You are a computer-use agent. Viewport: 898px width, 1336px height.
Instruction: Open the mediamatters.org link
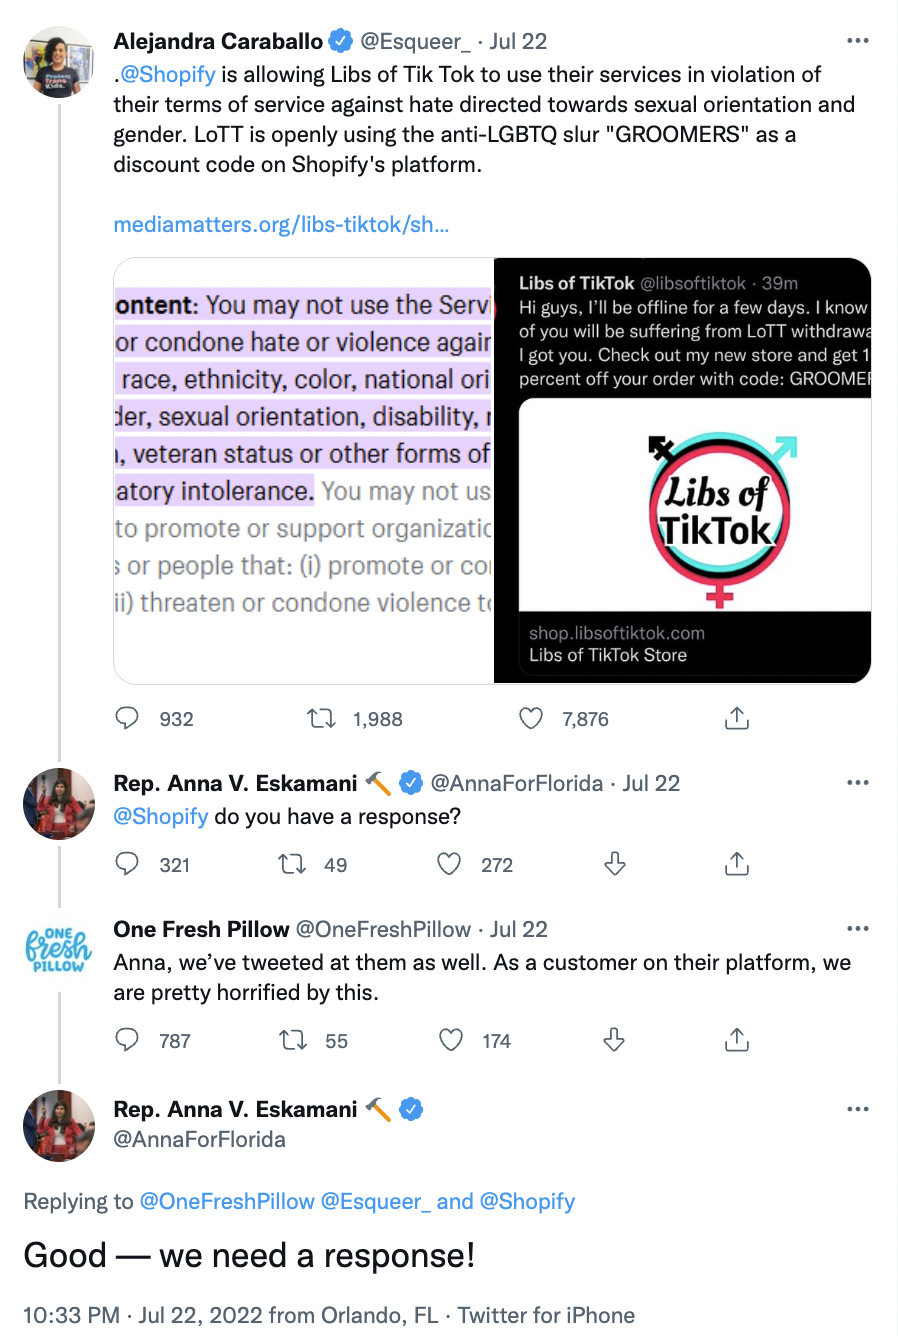[x=281, y=224]
